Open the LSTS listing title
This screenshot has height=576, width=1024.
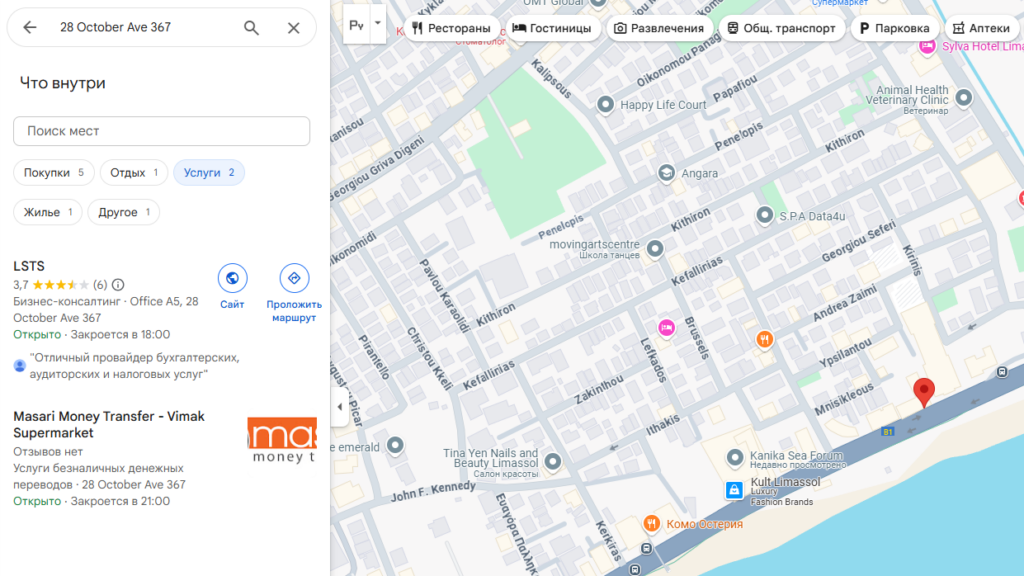click(29, 266)
